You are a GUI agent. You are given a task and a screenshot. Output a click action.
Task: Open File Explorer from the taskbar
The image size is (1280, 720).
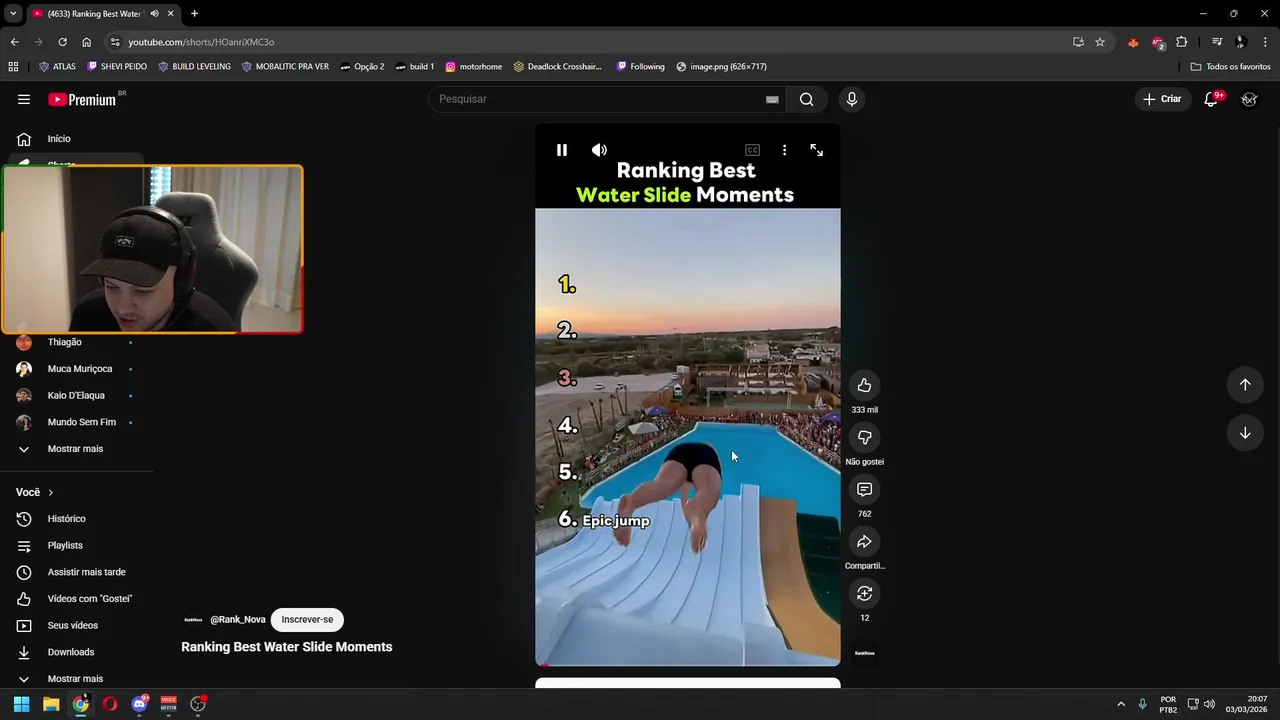[51, 704]
